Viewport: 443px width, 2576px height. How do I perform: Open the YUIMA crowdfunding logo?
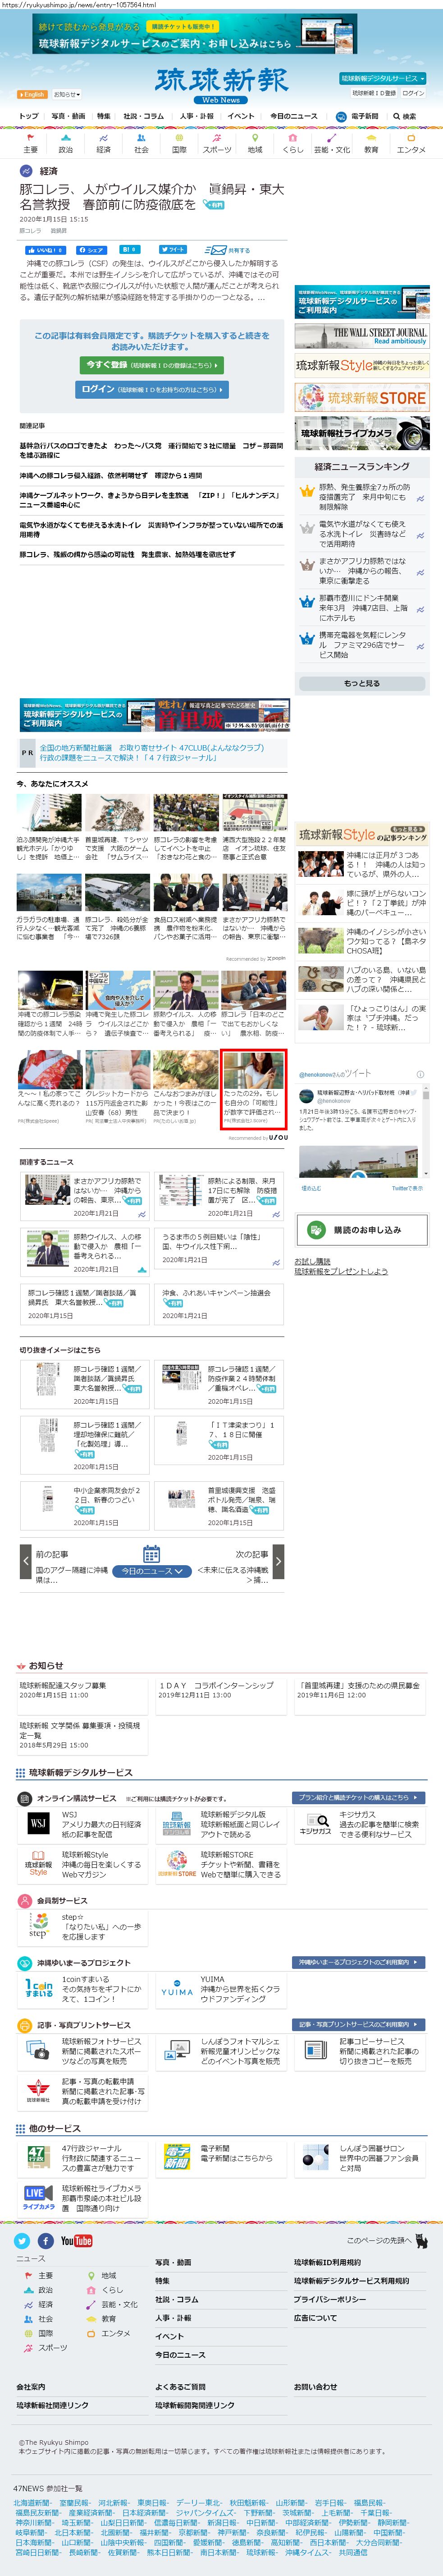[x=177, y=1987]
